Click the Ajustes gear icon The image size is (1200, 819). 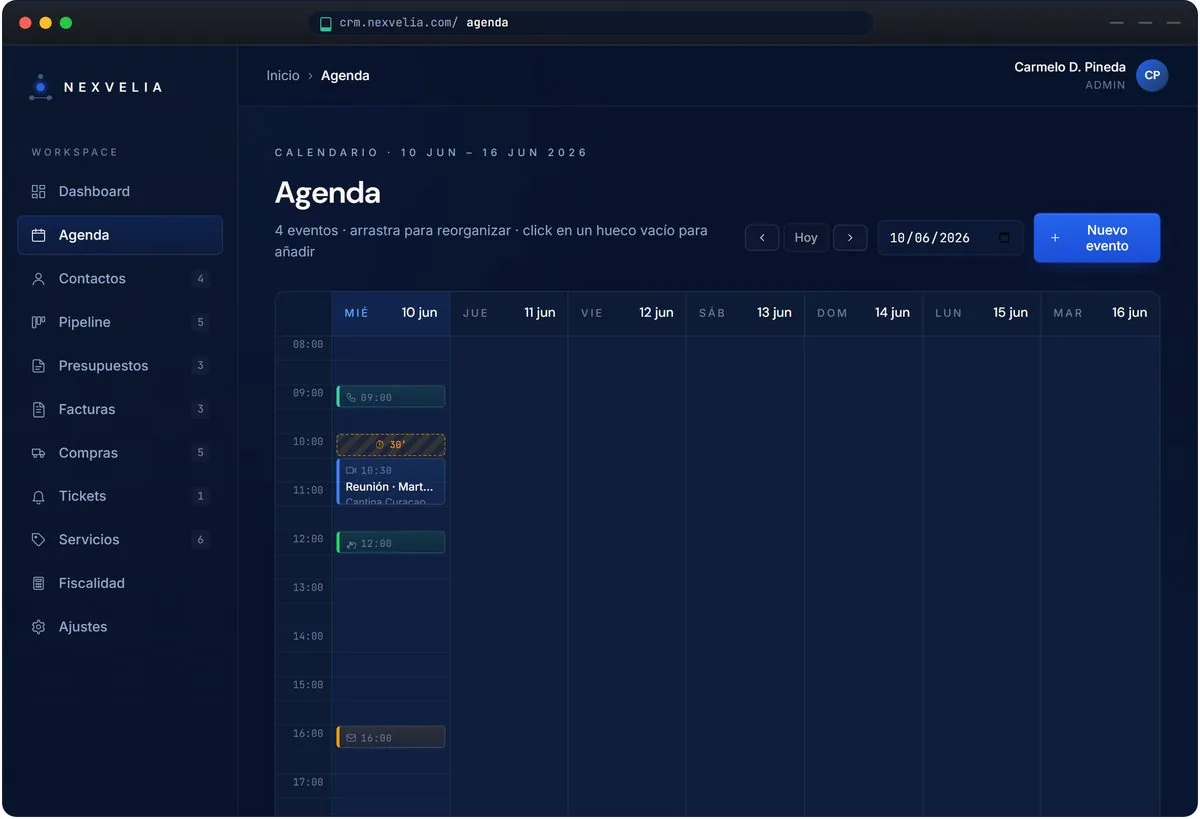coord(38,627)
